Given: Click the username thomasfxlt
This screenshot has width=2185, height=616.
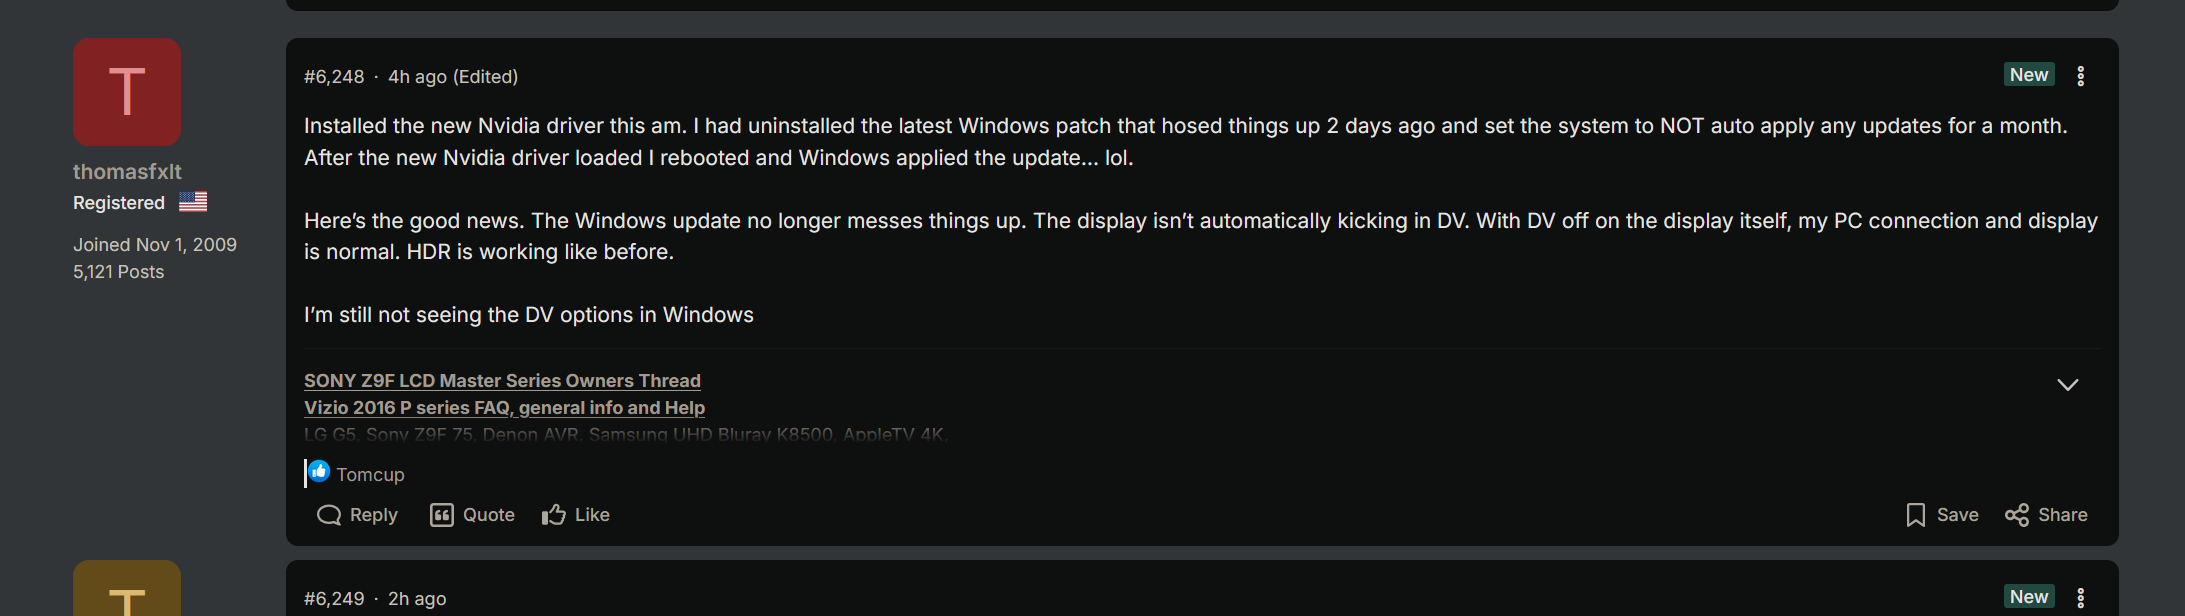Looking at the screenshot, I should (x=127, y=171).
